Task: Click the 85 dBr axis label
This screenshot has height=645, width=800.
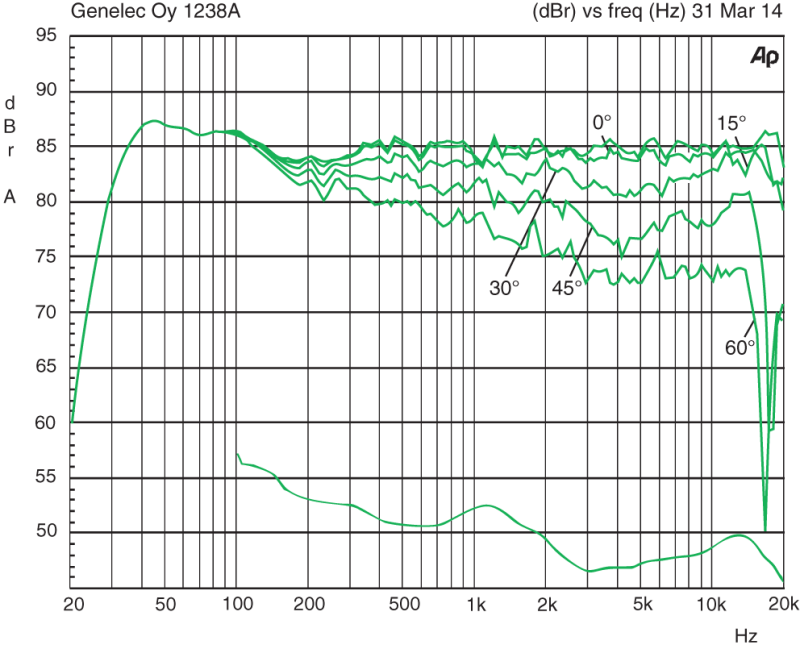Action: (x=45, y=145)
